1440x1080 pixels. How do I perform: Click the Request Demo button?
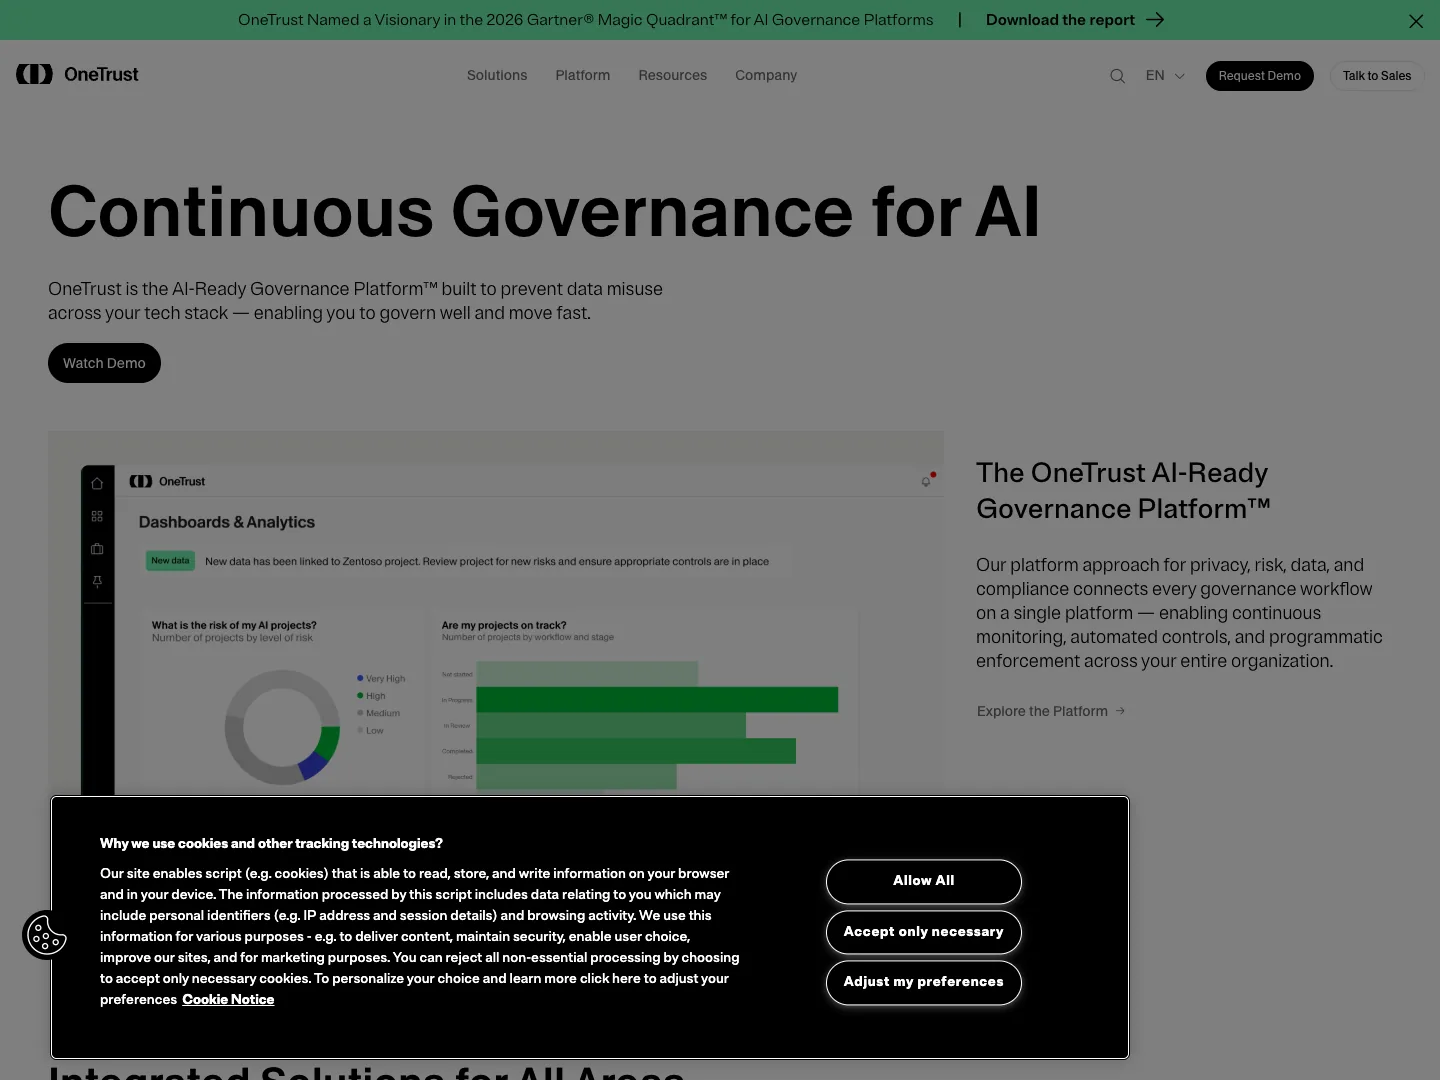(1260, 76)
